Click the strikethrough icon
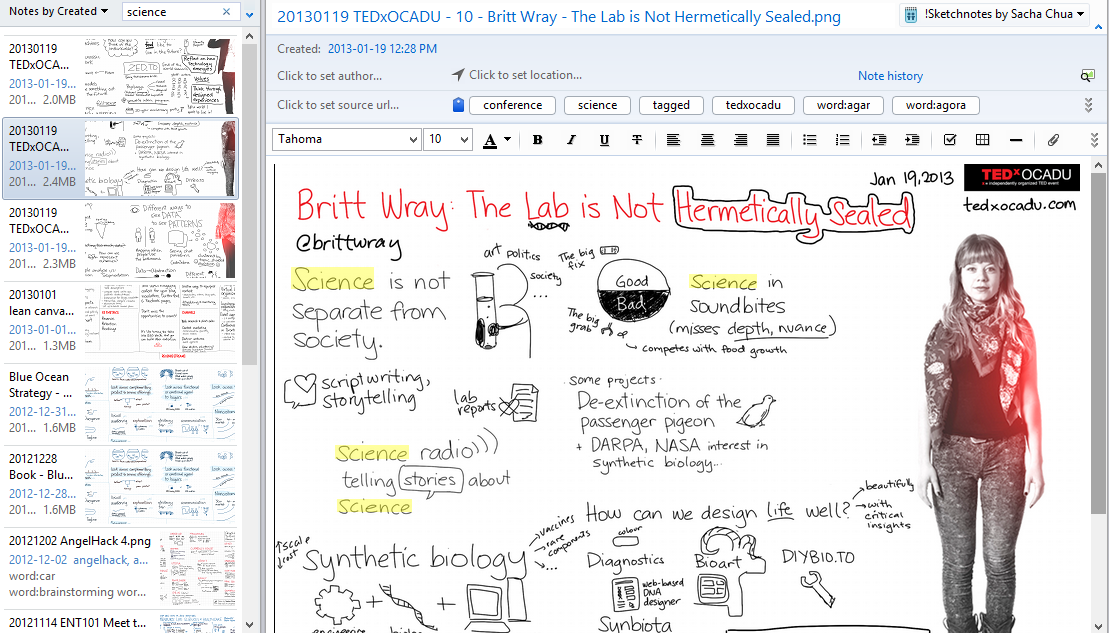Screen dimensions: 1109x633 point(637,140)
